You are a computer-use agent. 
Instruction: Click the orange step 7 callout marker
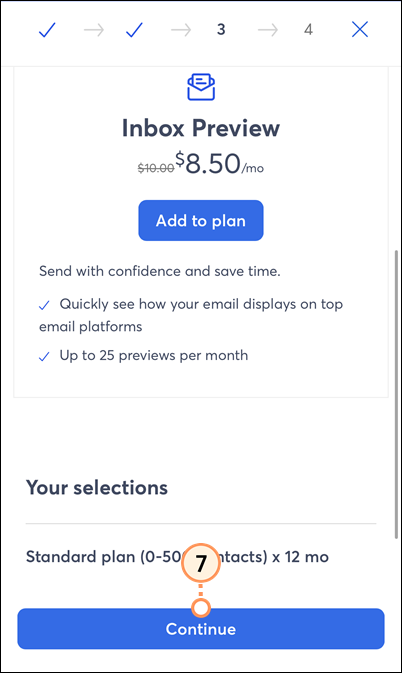click(201, 564)
